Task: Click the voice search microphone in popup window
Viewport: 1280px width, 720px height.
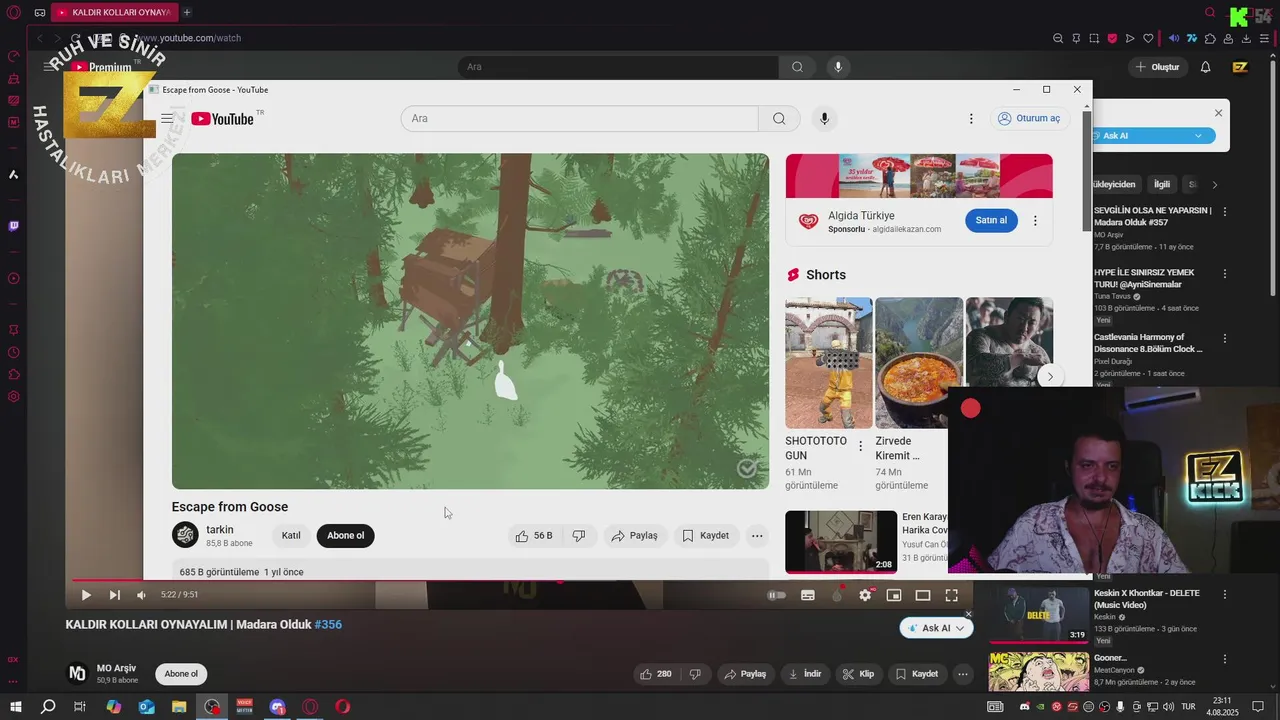Action: [824, 119]
